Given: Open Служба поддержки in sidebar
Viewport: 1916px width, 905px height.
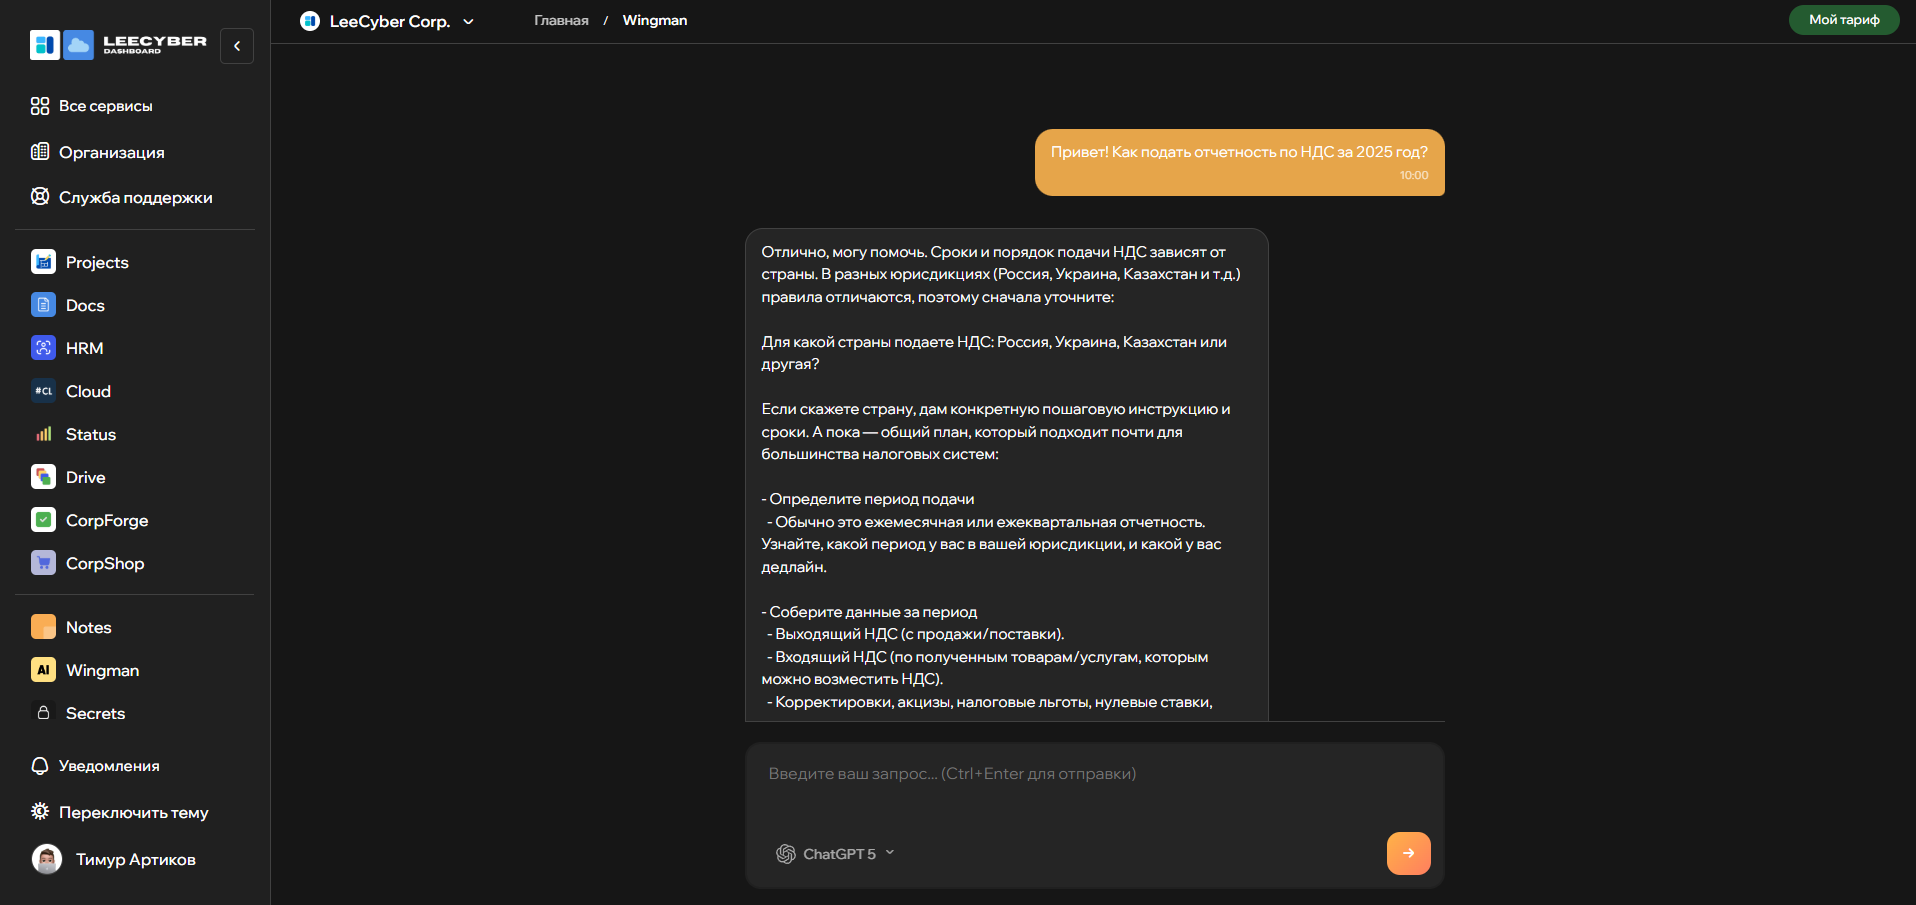Looking at the screenshot, I should click(135, 198).
